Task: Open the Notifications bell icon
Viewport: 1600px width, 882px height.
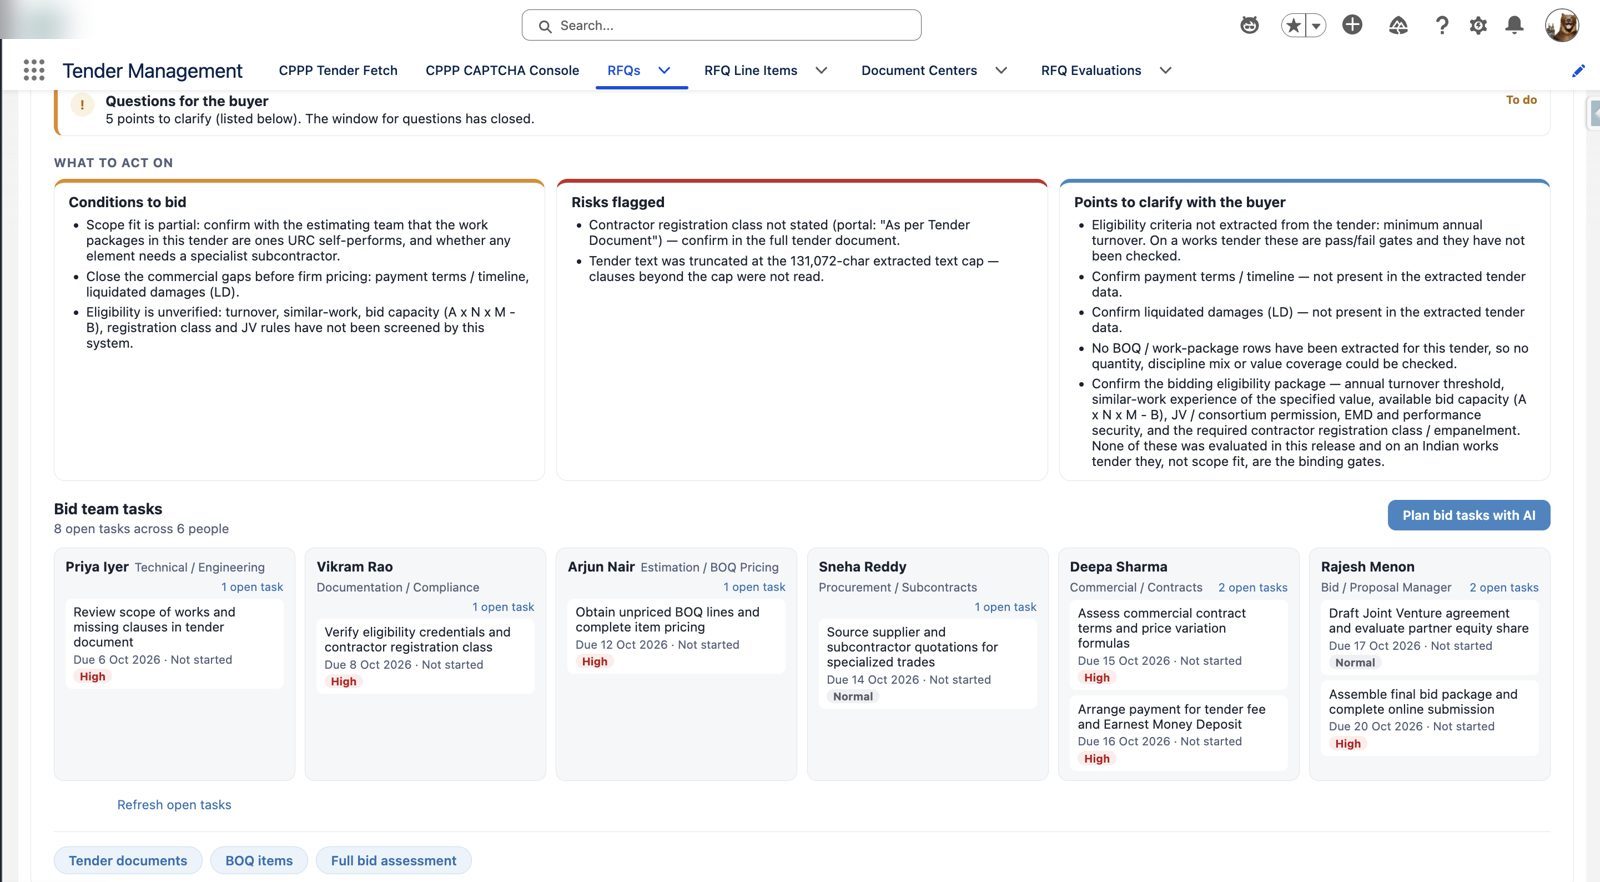Action: [x=1515, y=25]
